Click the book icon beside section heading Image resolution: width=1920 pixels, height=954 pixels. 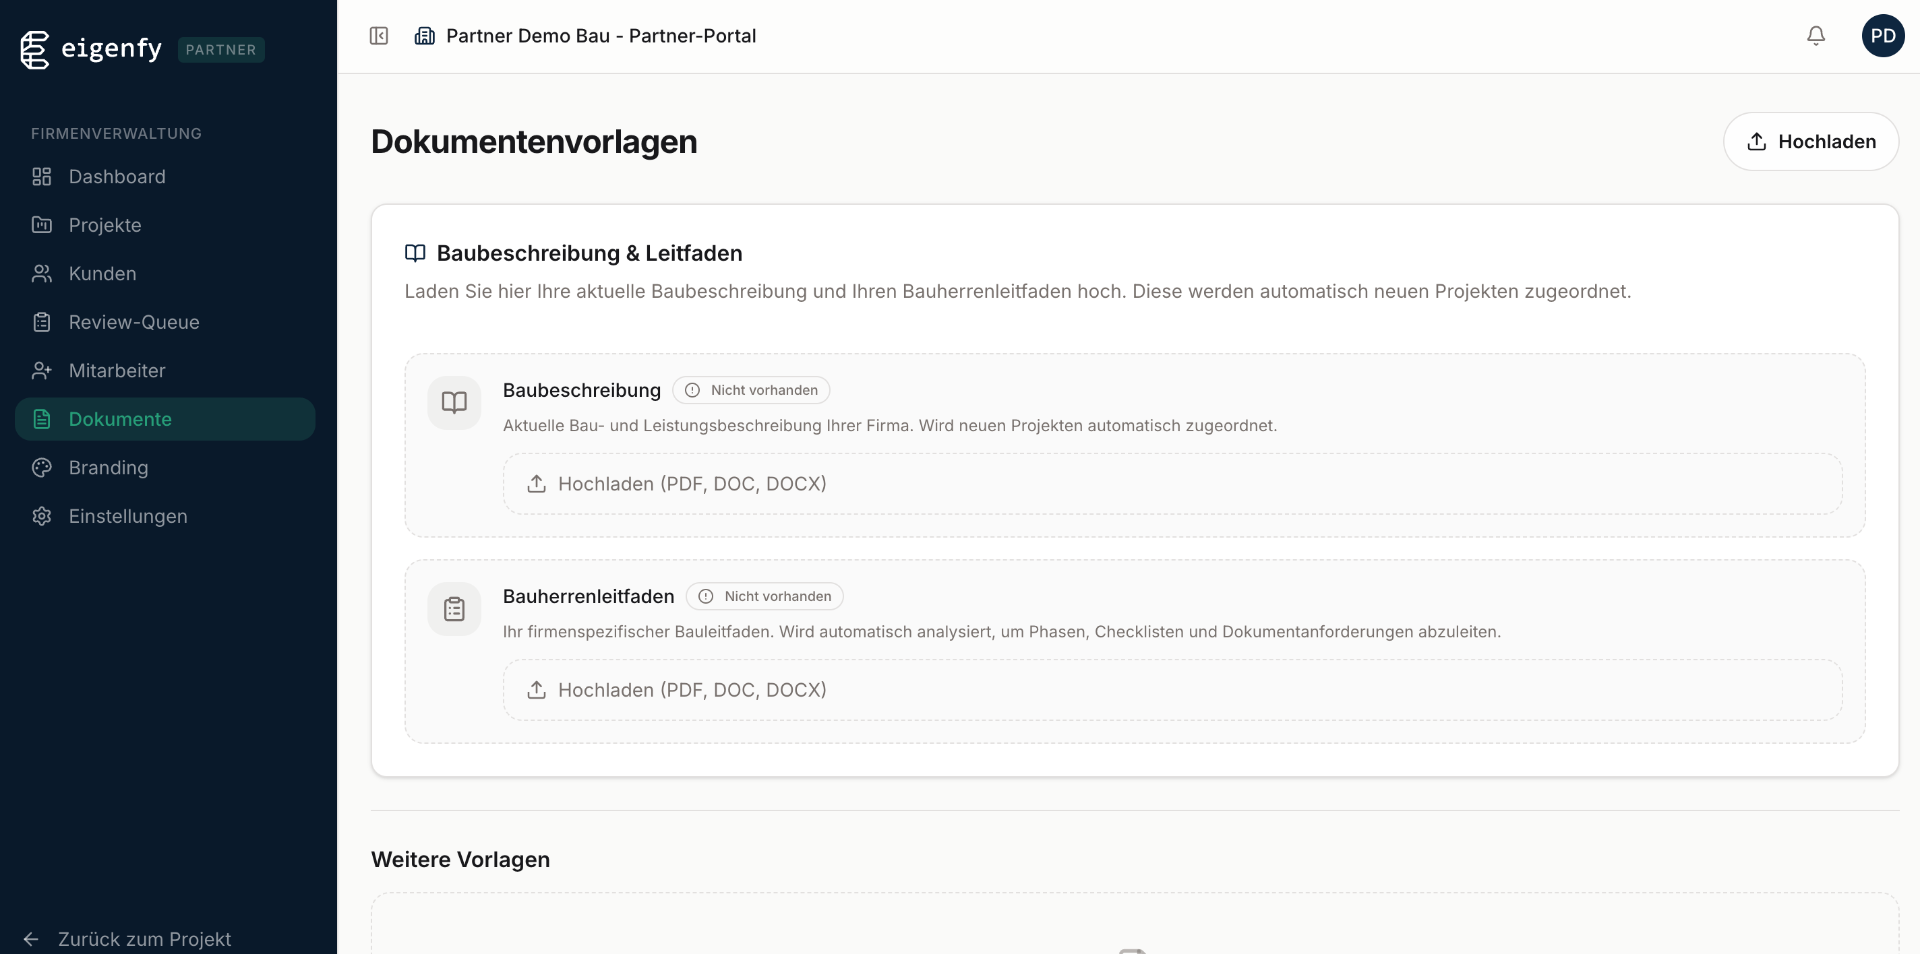tap(415, 253)
